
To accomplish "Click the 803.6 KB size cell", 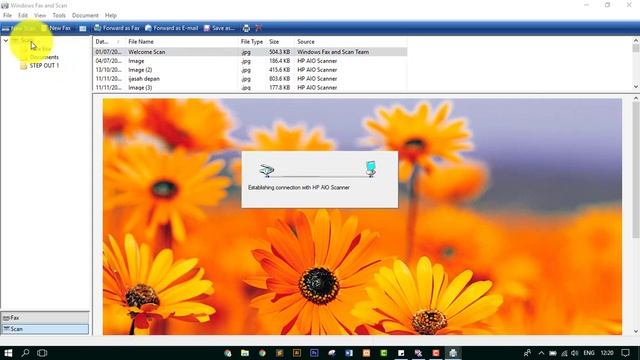I will pyautogui.click(x=280, y=79).
